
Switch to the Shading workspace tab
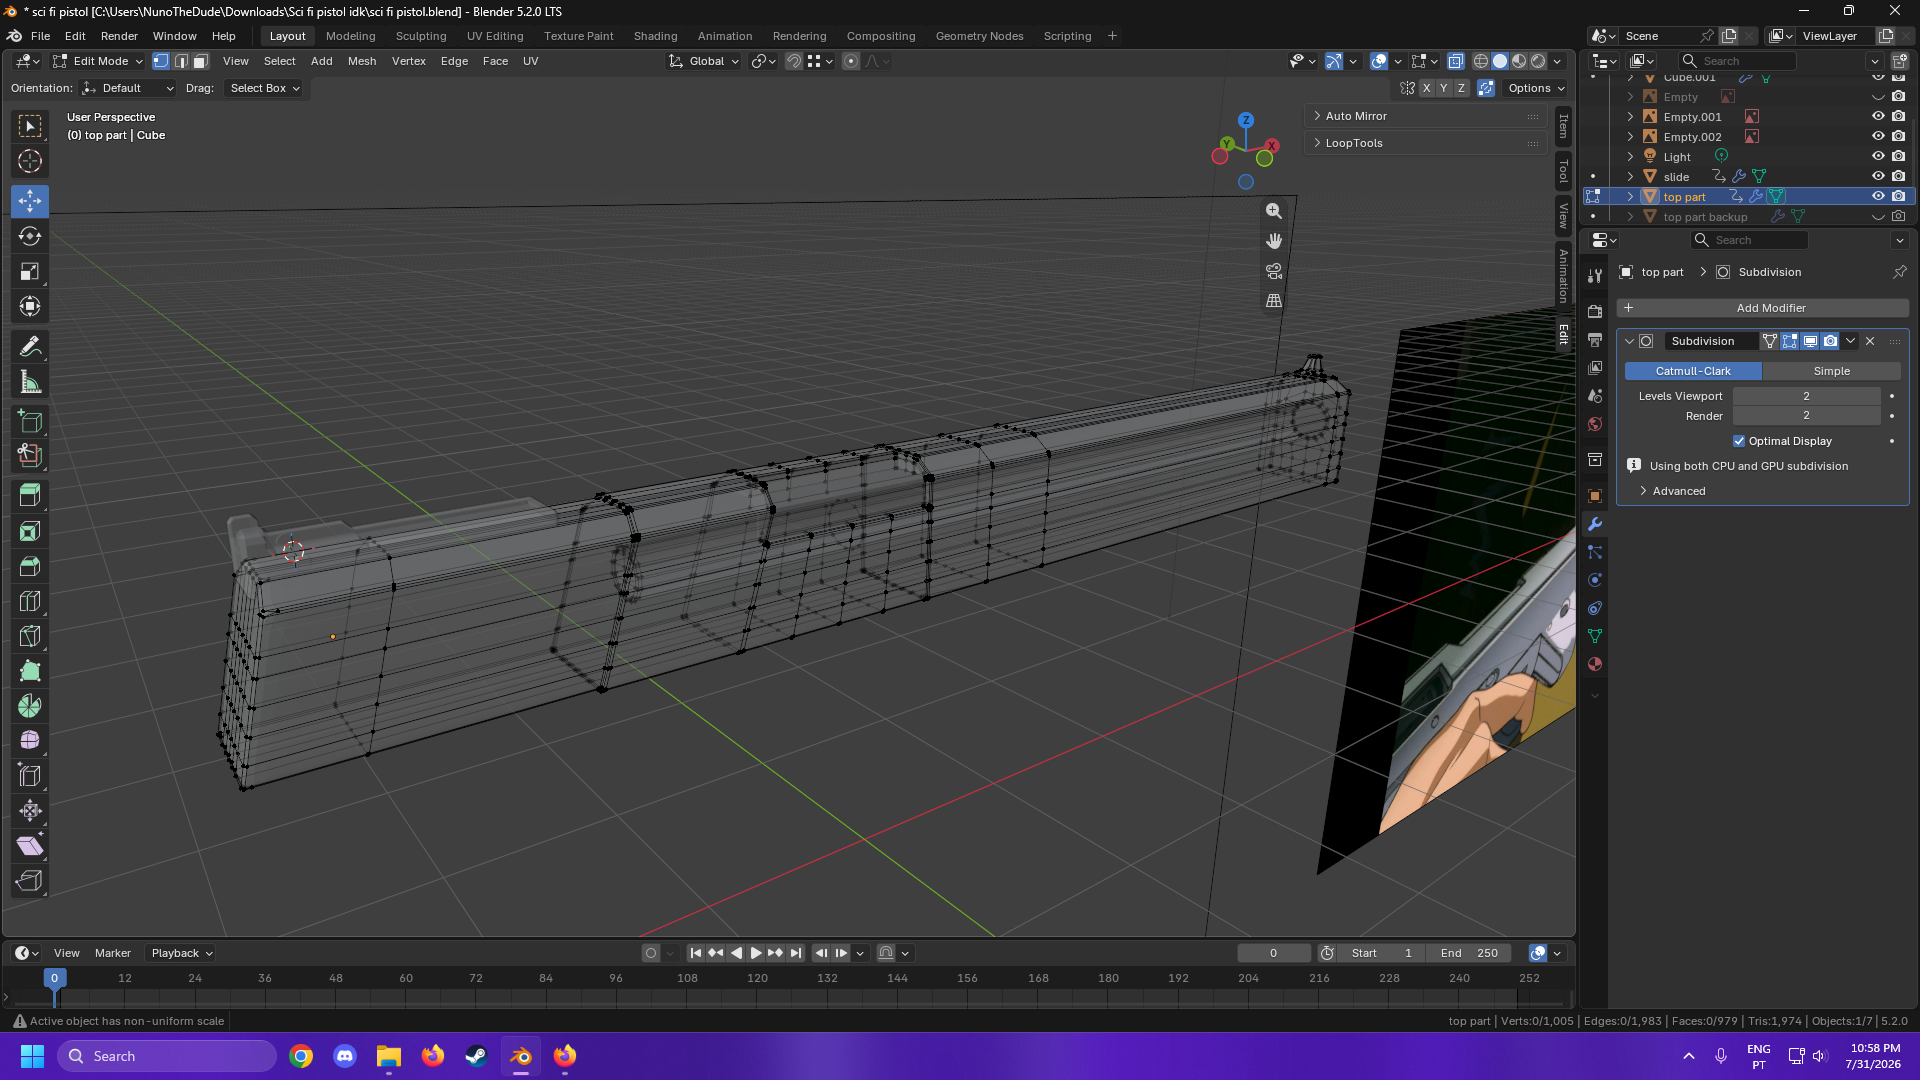(x=655, y=36)
